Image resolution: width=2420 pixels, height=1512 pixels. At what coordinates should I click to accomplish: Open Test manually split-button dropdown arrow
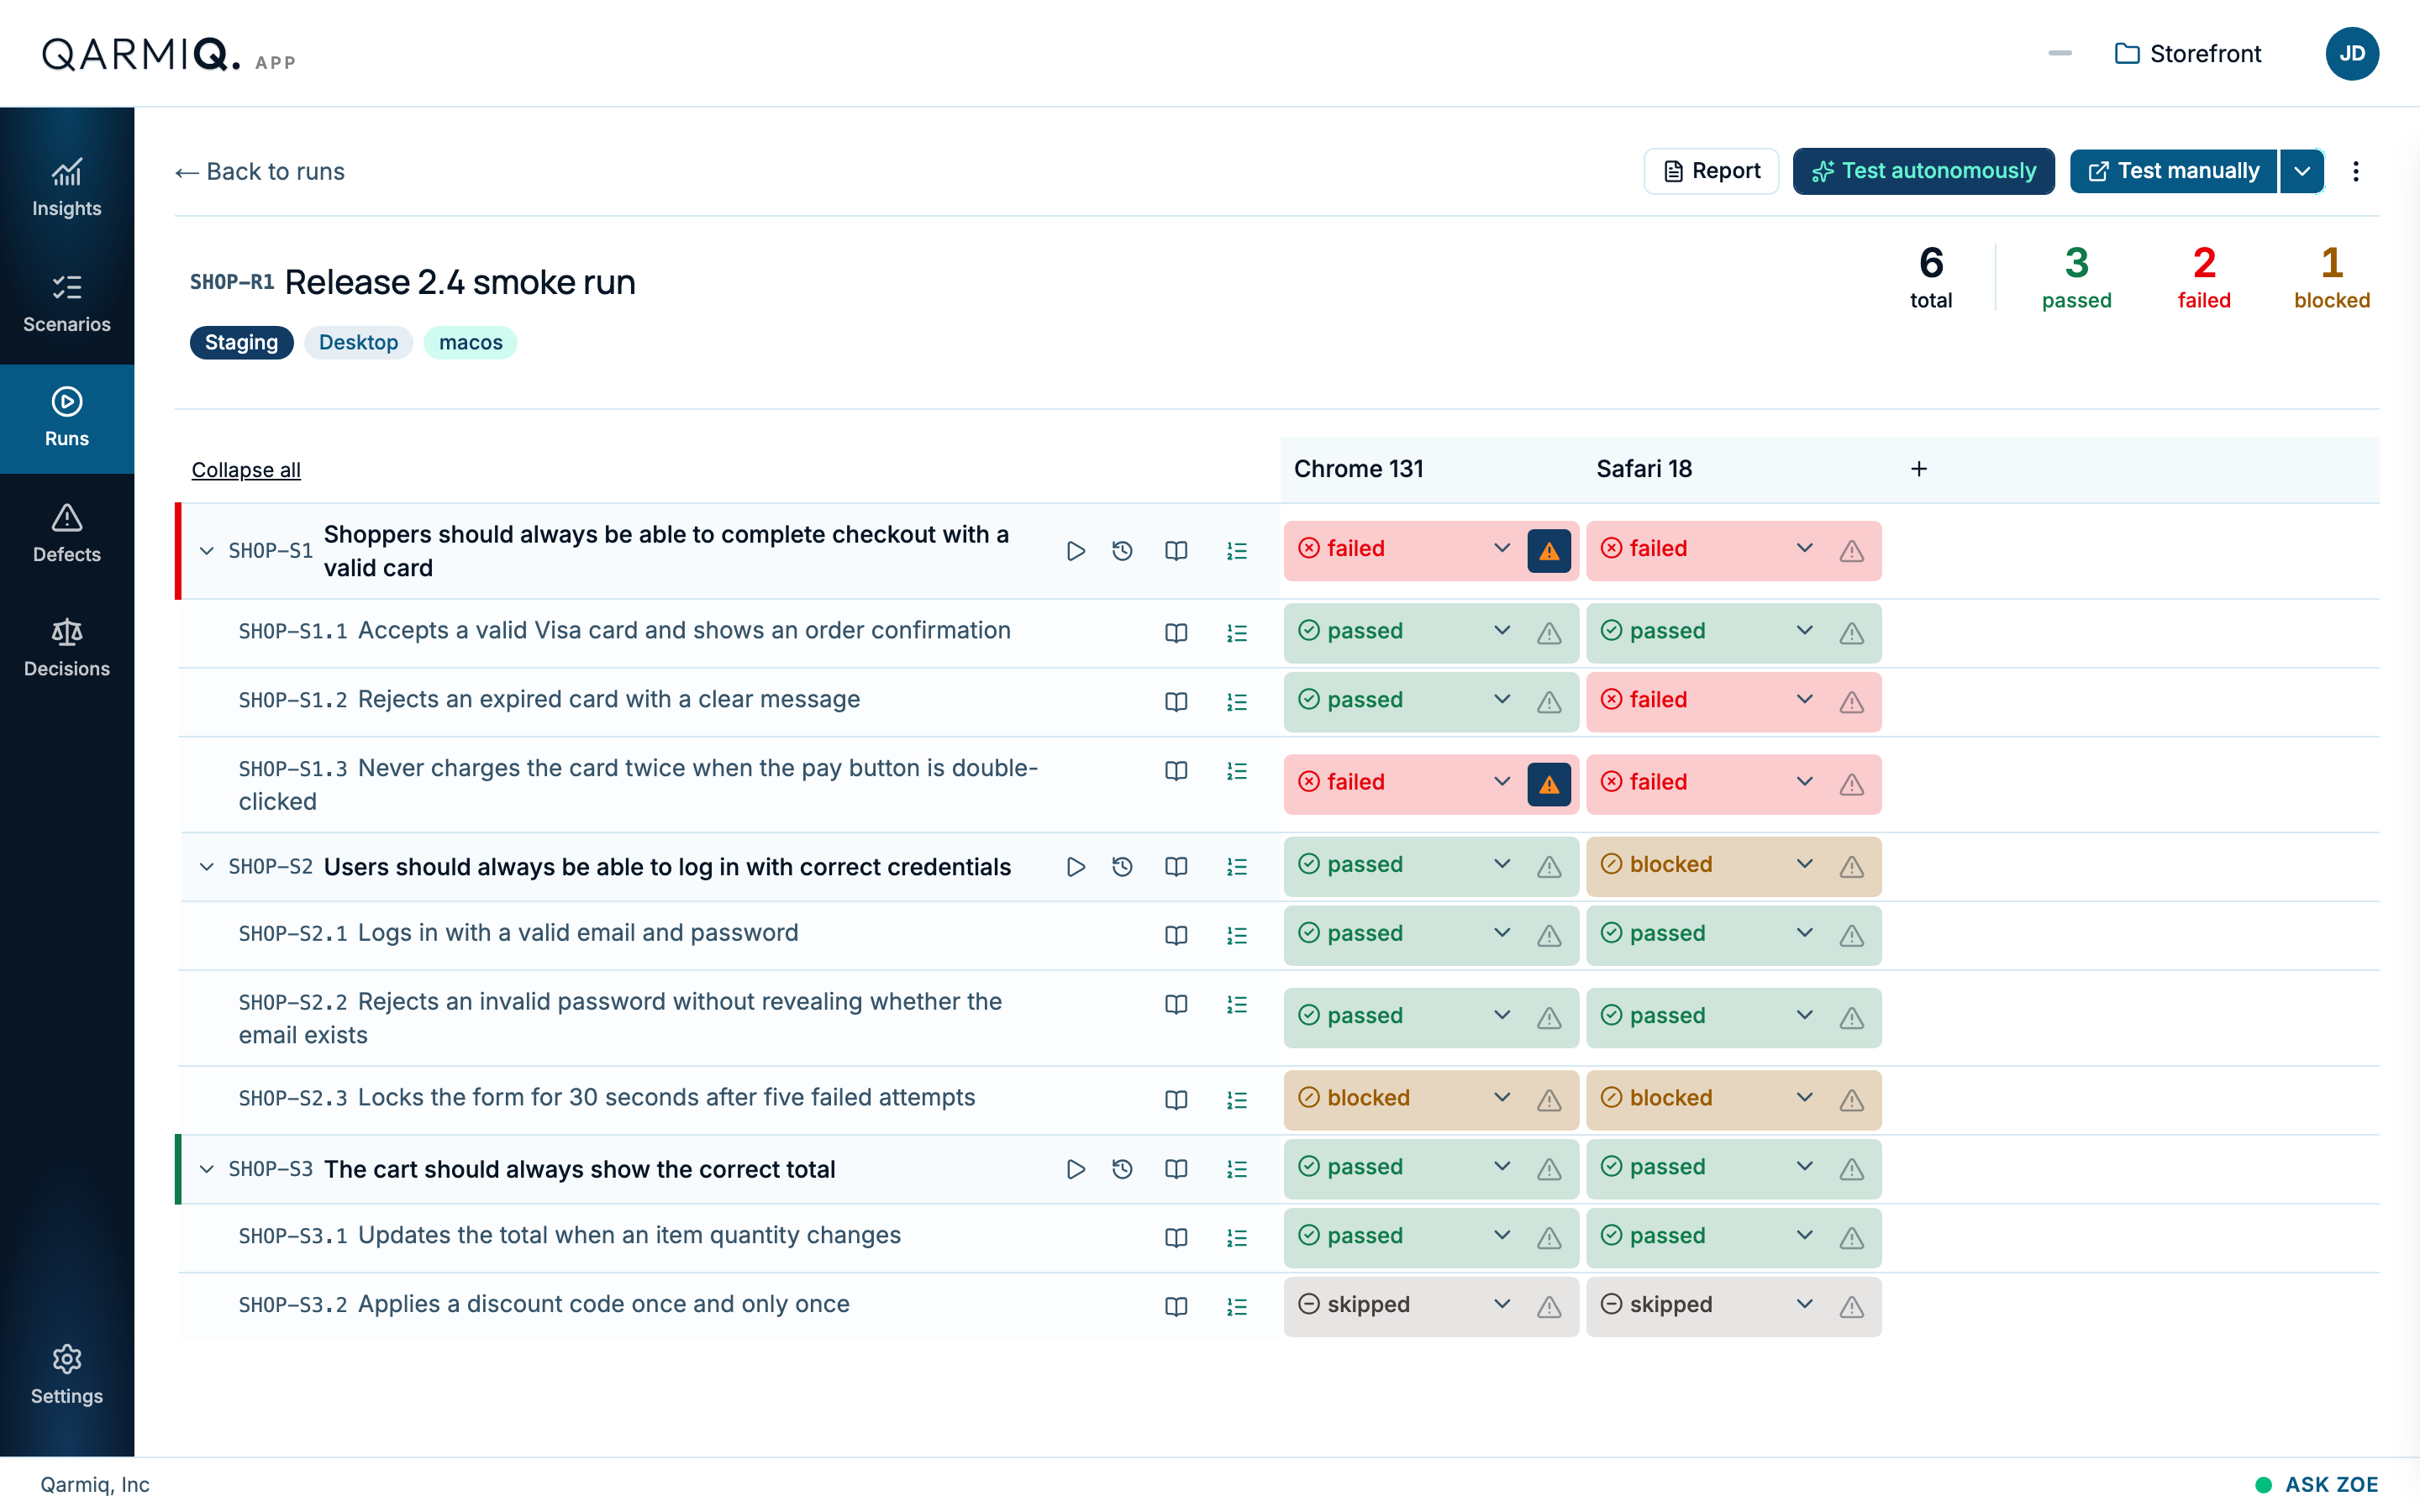point(2302,171)
